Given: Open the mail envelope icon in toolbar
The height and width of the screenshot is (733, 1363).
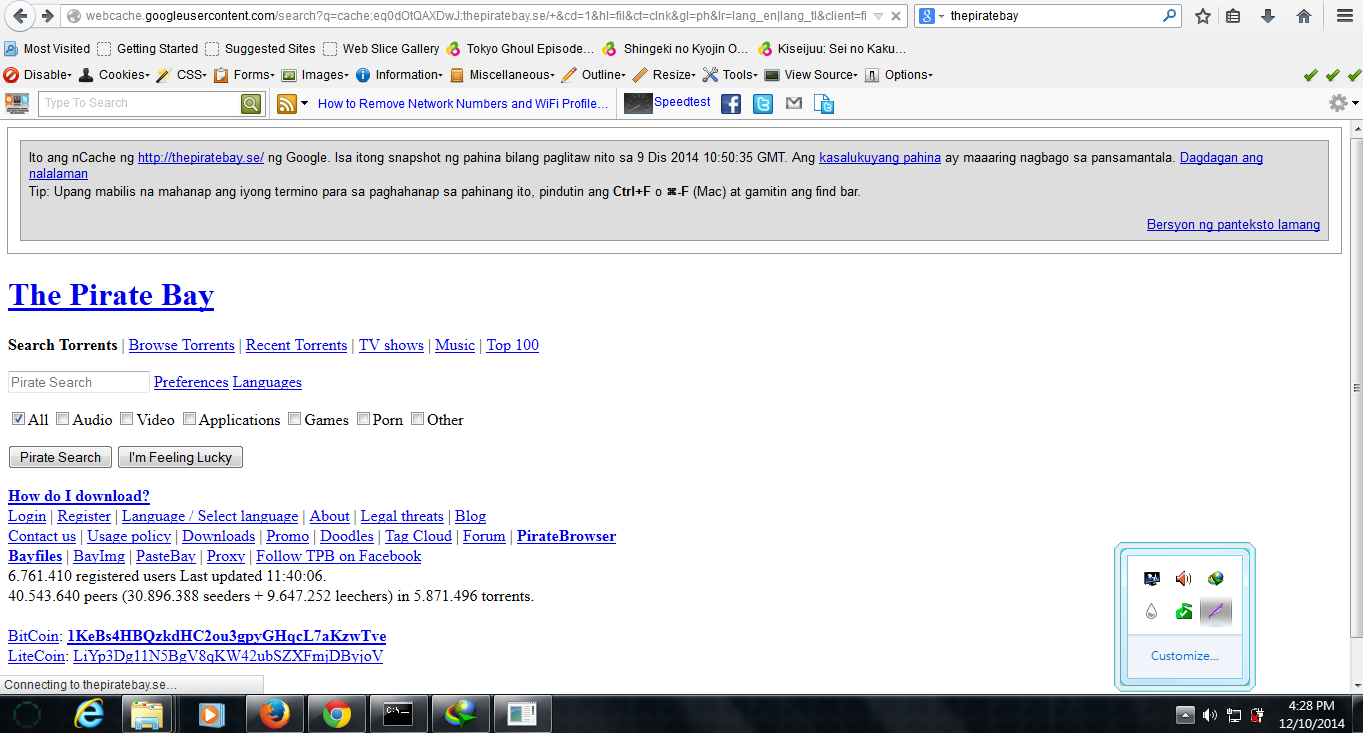Looking at the screenshot, I should (794, 103).
